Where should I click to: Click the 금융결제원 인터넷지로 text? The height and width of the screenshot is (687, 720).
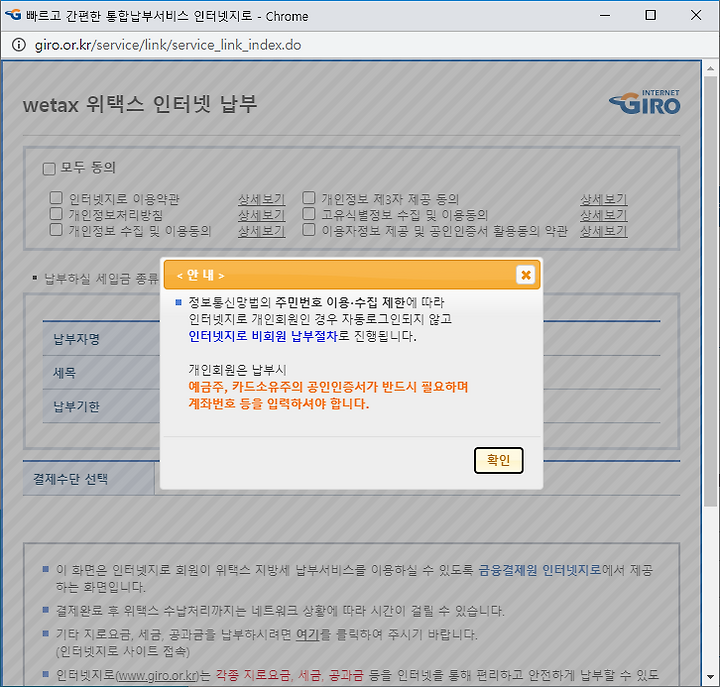pyautogui.click(x=540, y=570)
